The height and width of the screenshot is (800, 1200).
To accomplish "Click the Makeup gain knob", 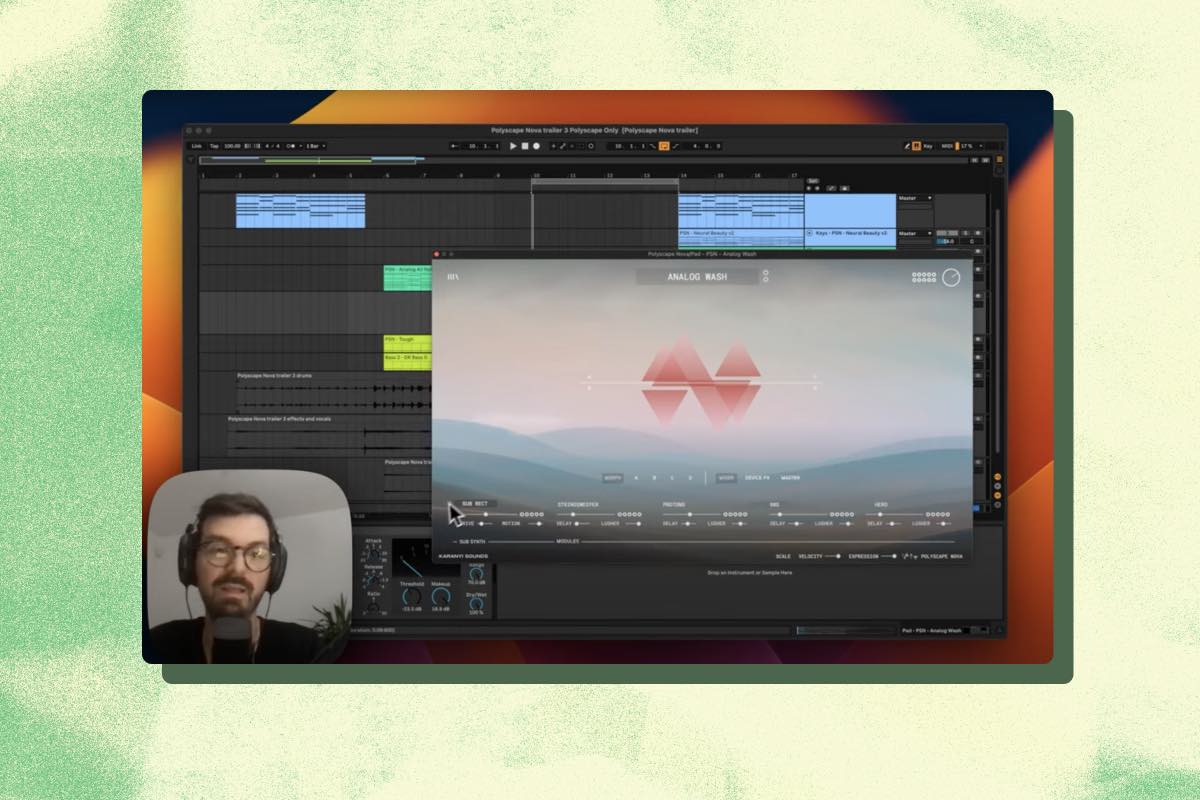I will click(440, 597).
